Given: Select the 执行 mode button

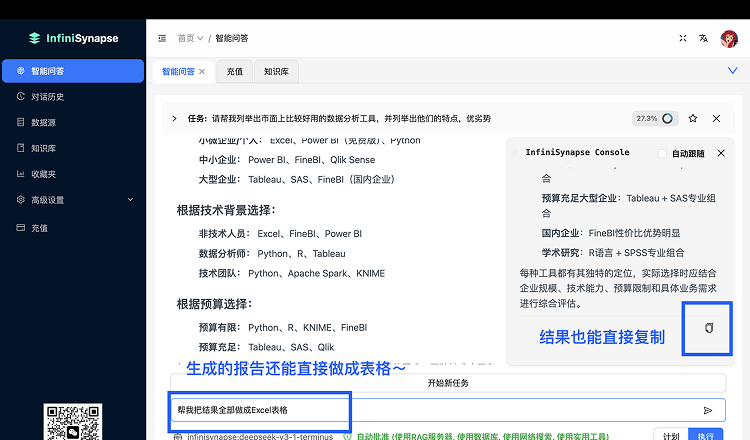Looking at the screenshot, I should [x=706, y=435].
